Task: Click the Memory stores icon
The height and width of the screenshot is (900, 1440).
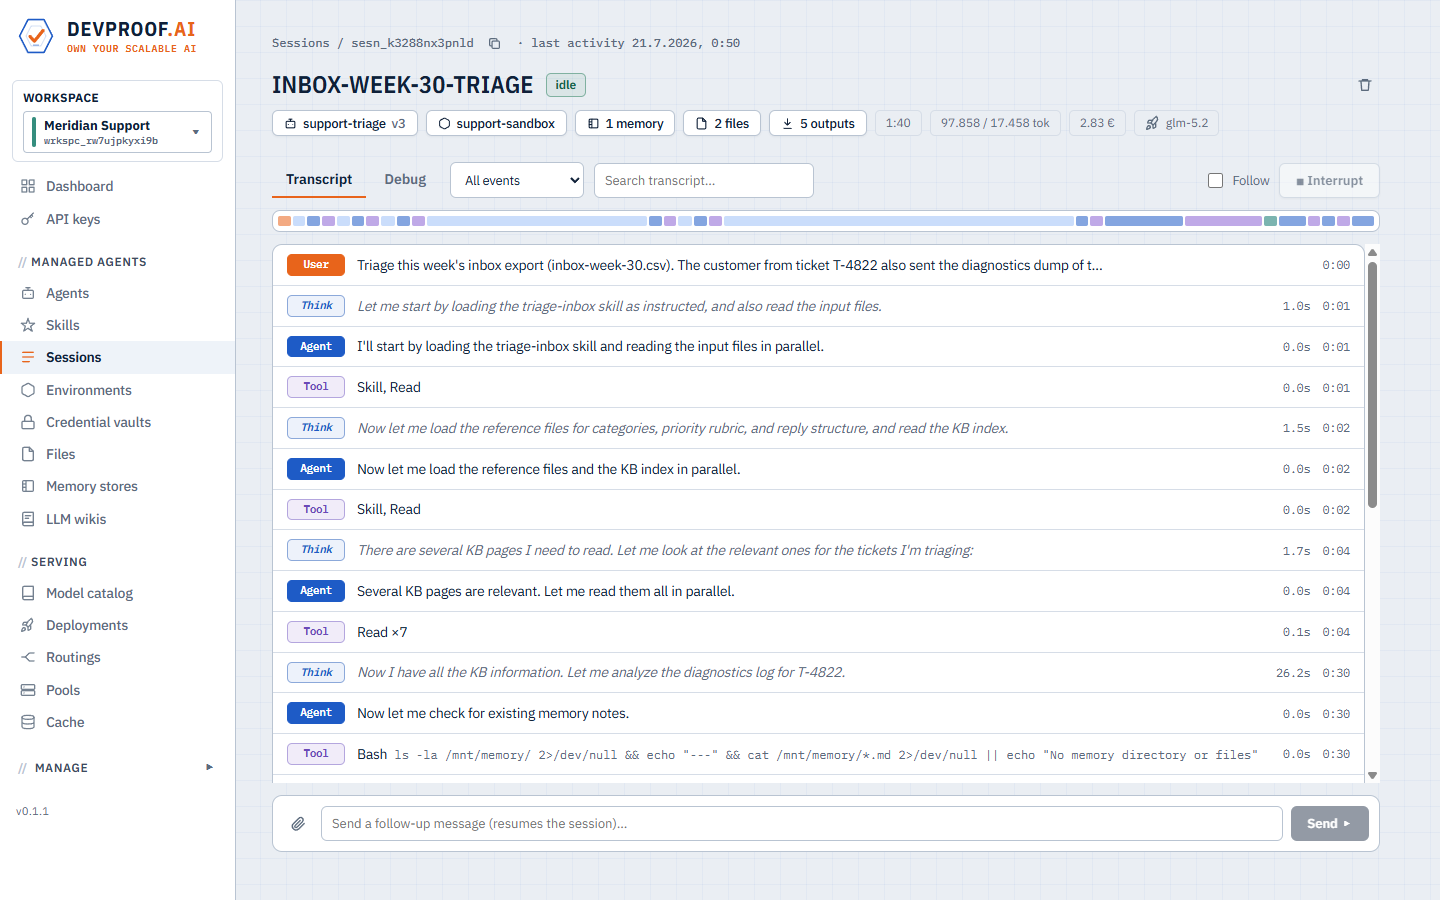Action: click(x=28, y=486)
